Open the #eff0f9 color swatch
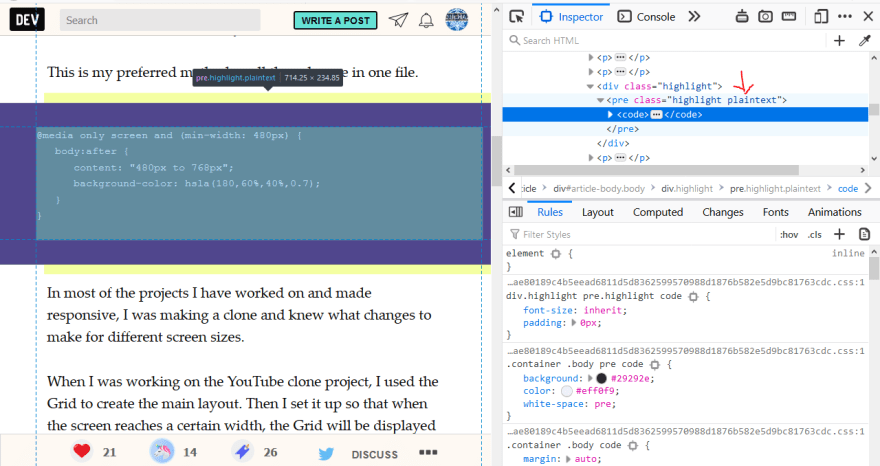Screen dimensions: 880x466 567,391
